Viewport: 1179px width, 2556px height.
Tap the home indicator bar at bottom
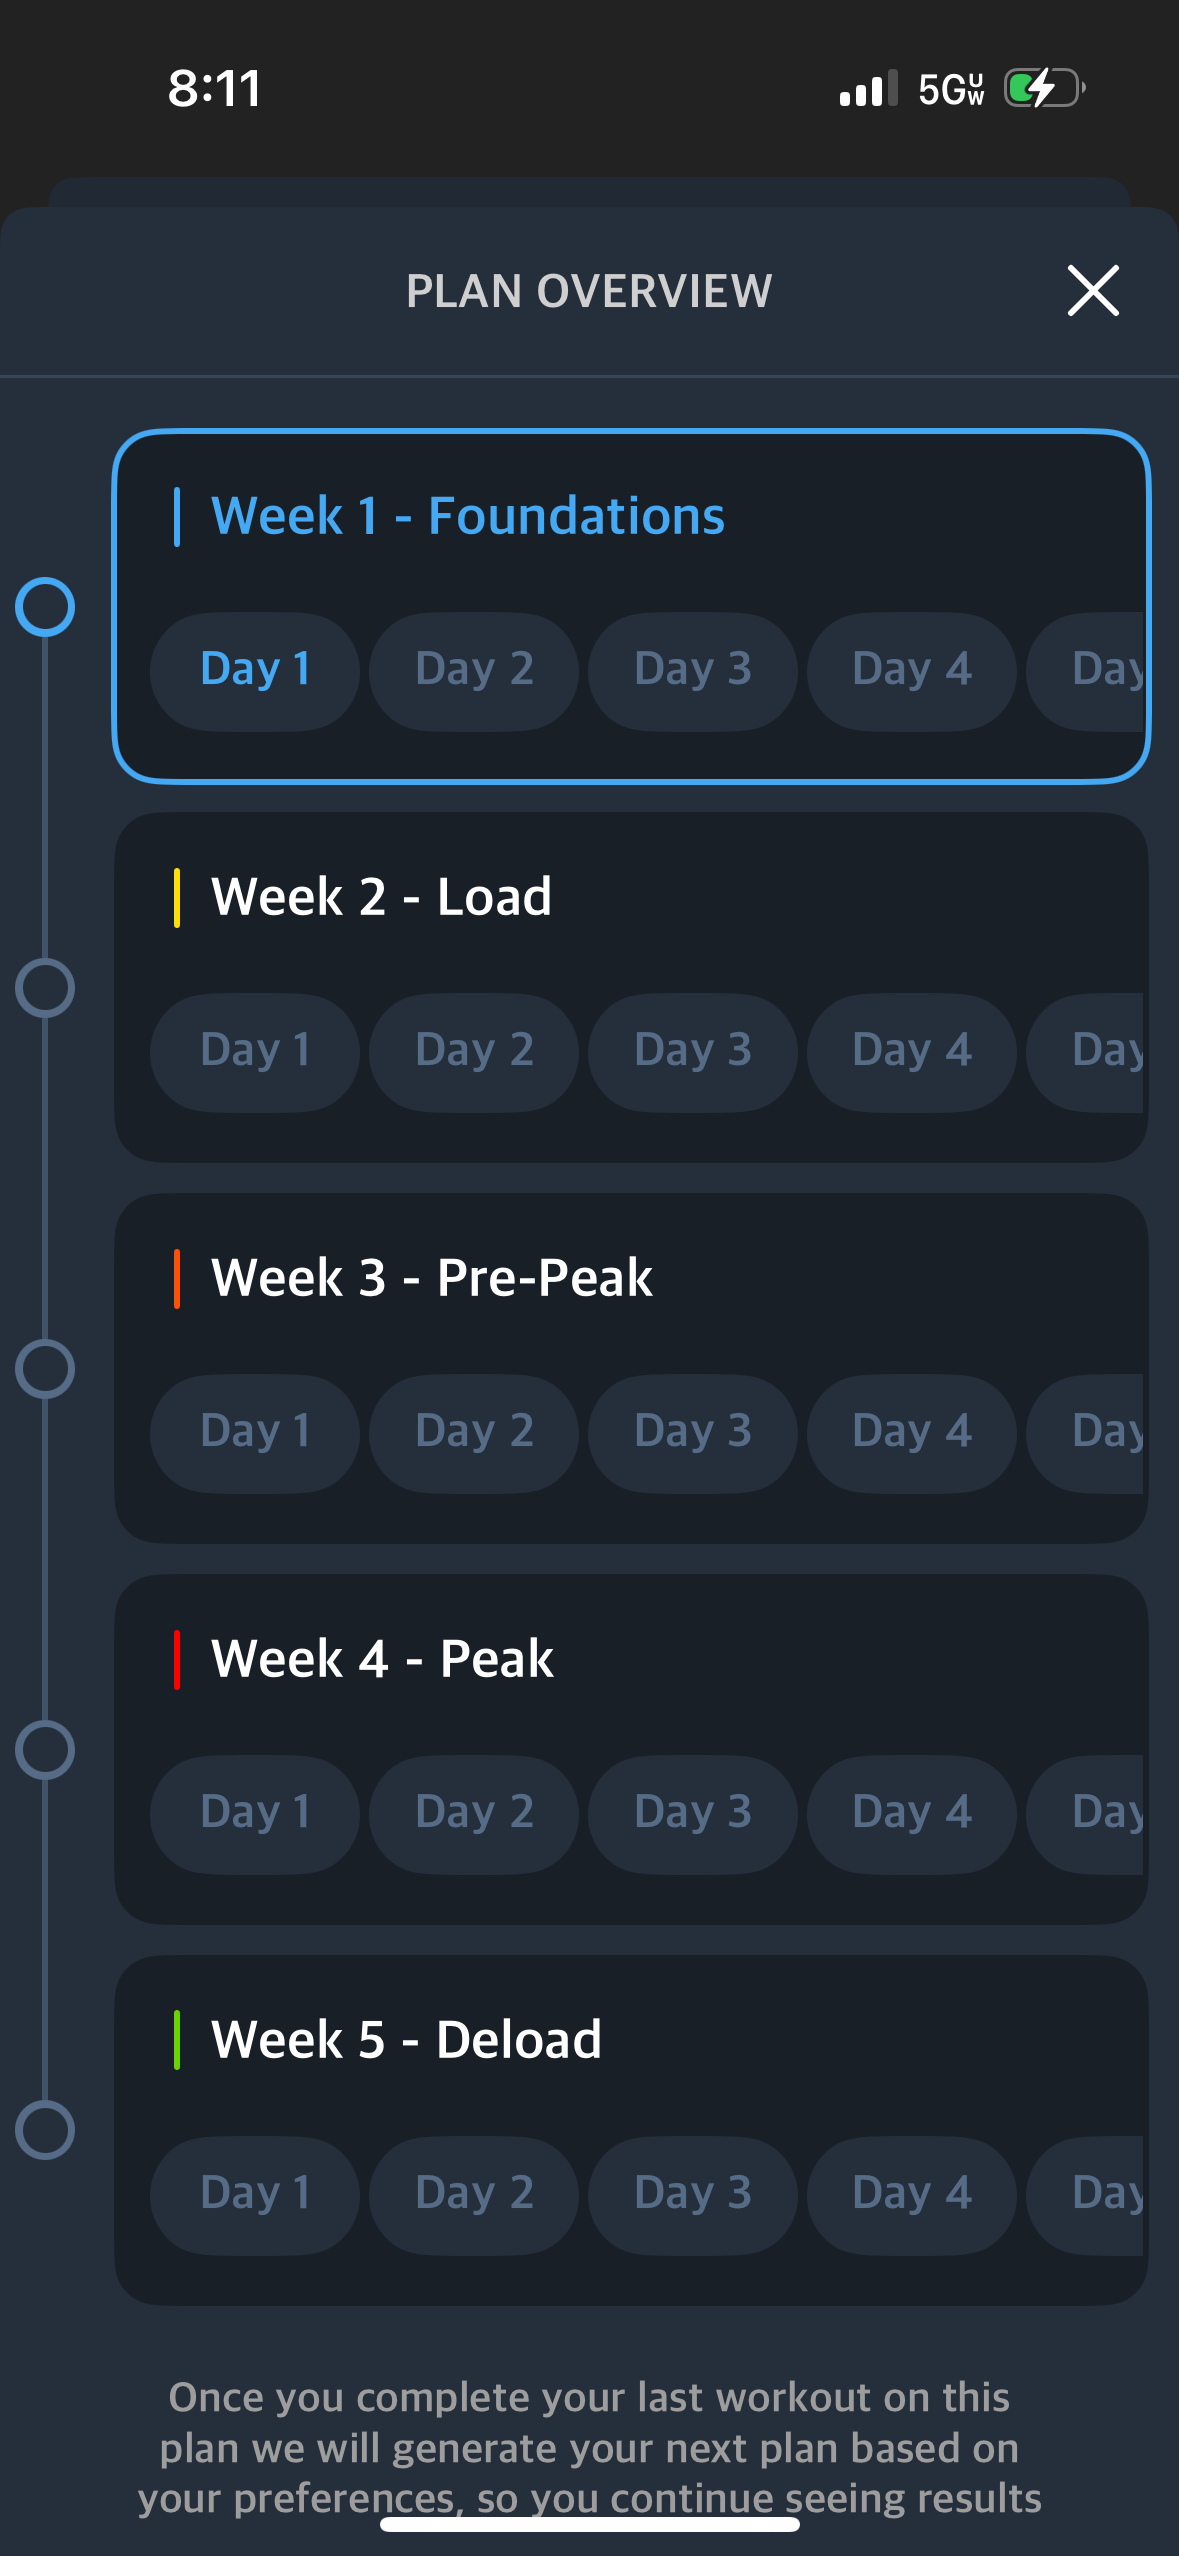point(589,2525)
